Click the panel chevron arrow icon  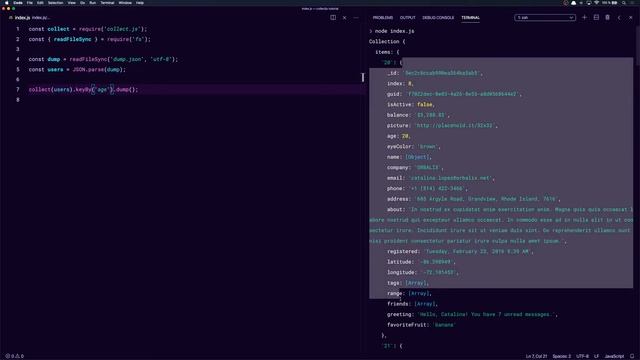619,18
